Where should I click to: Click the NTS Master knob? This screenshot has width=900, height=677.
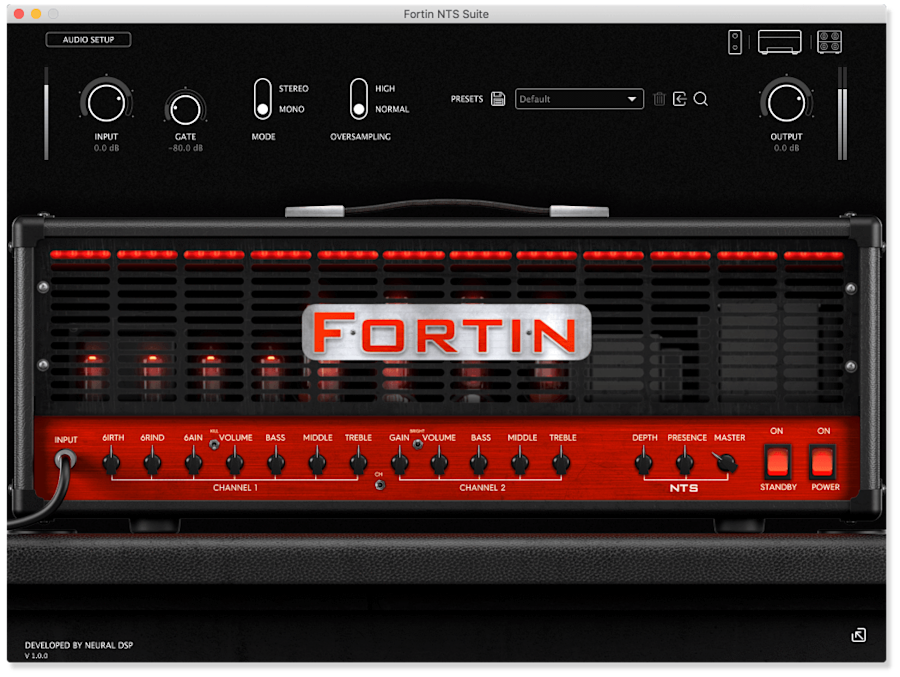click(727, 463)
